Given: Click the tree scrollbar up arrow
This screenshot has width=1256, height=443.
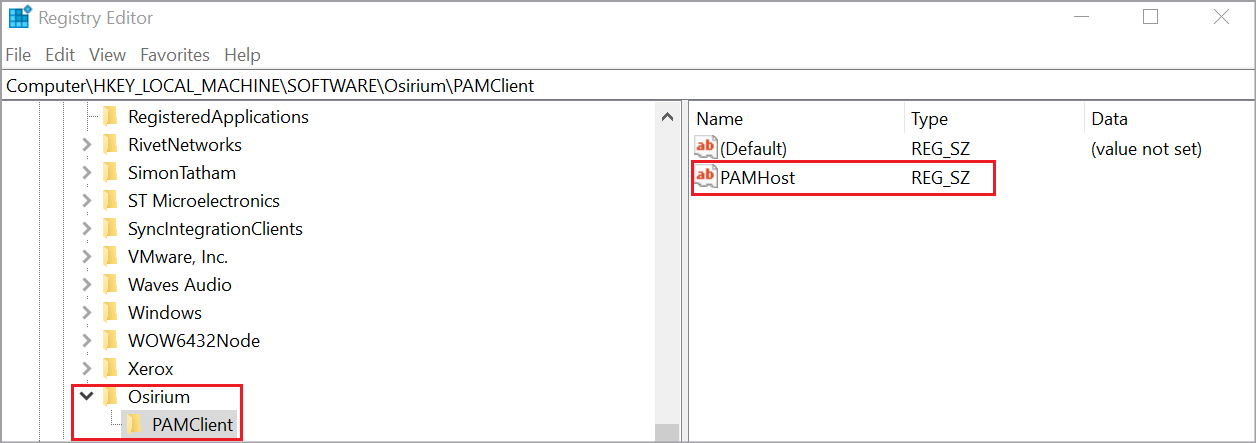Looking at the screenshot, I should [x=668, y=117].
